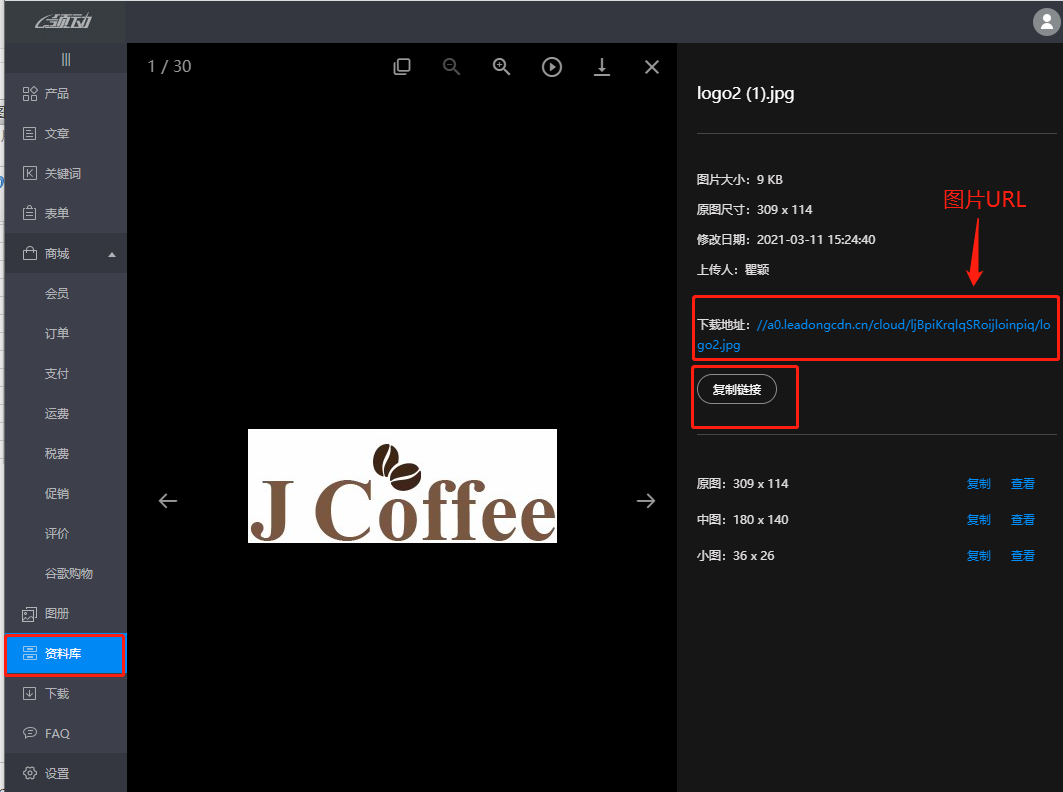Start the slideshow play button
This screenshot has height=792, width=1063.
[552, 67]
